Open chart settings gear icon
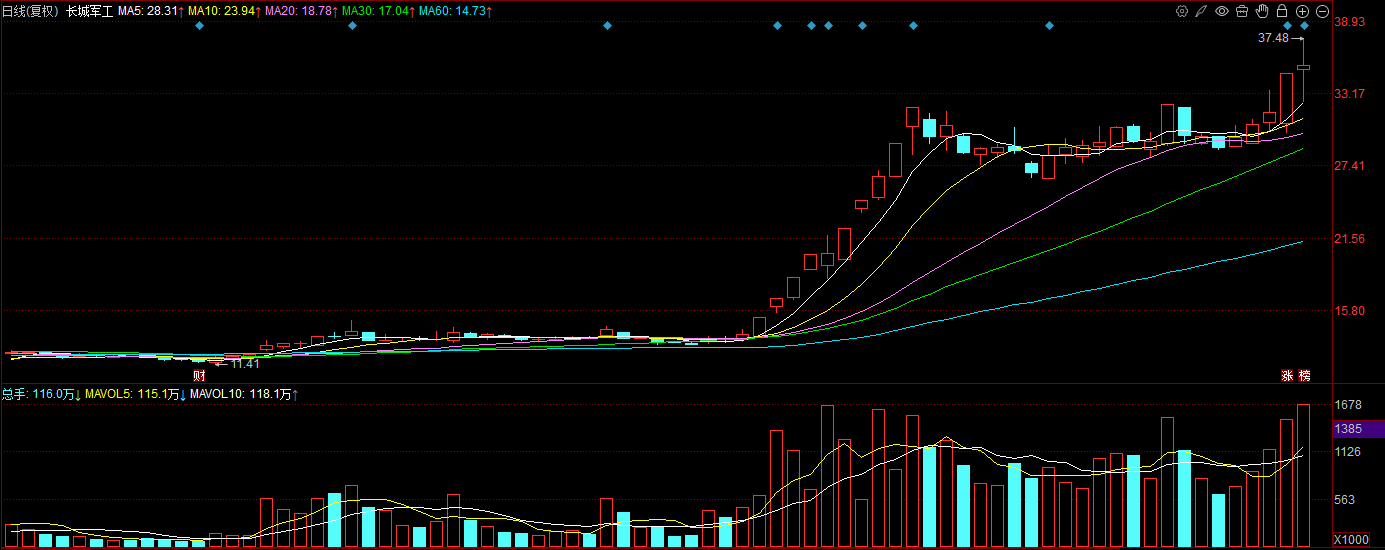Image resolution: width=1385 pixels, height=550 pixels. (x=1181, y=11)
